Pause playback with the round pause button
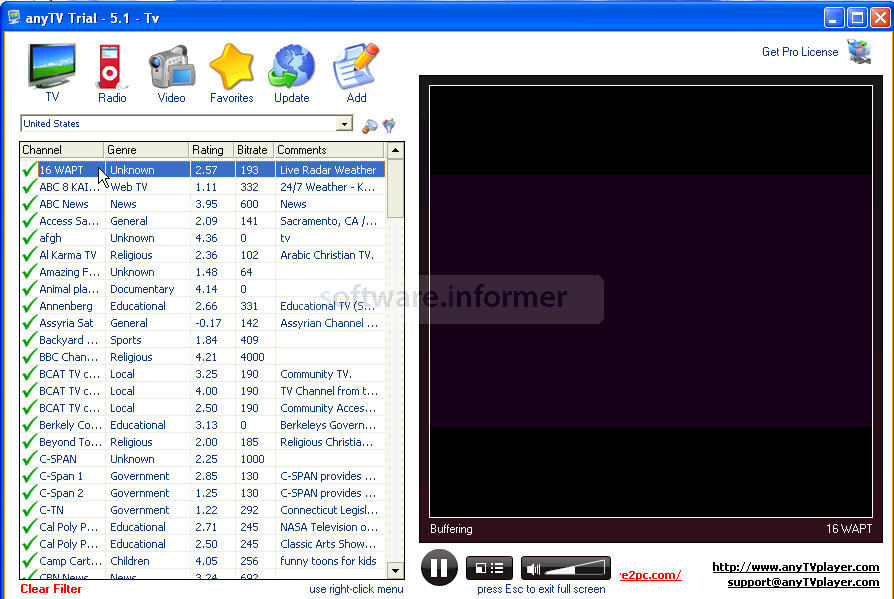This screenshot has width=894, height=599. click(439, 568)
